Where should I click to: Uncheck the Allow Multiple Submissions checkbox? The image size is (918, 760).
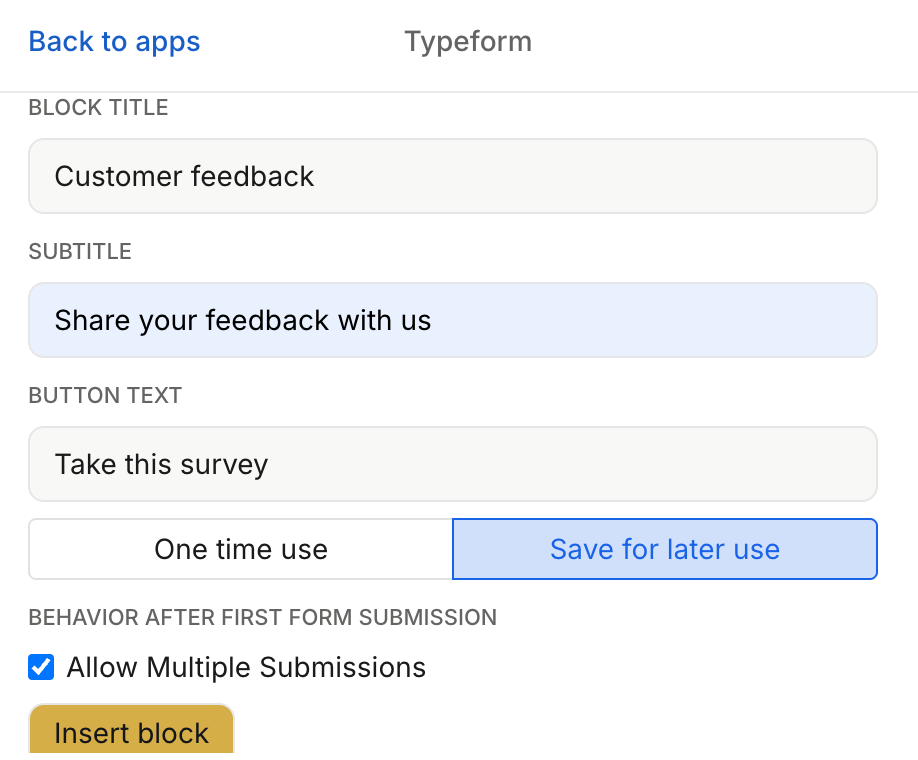click(x=41, y=667)
